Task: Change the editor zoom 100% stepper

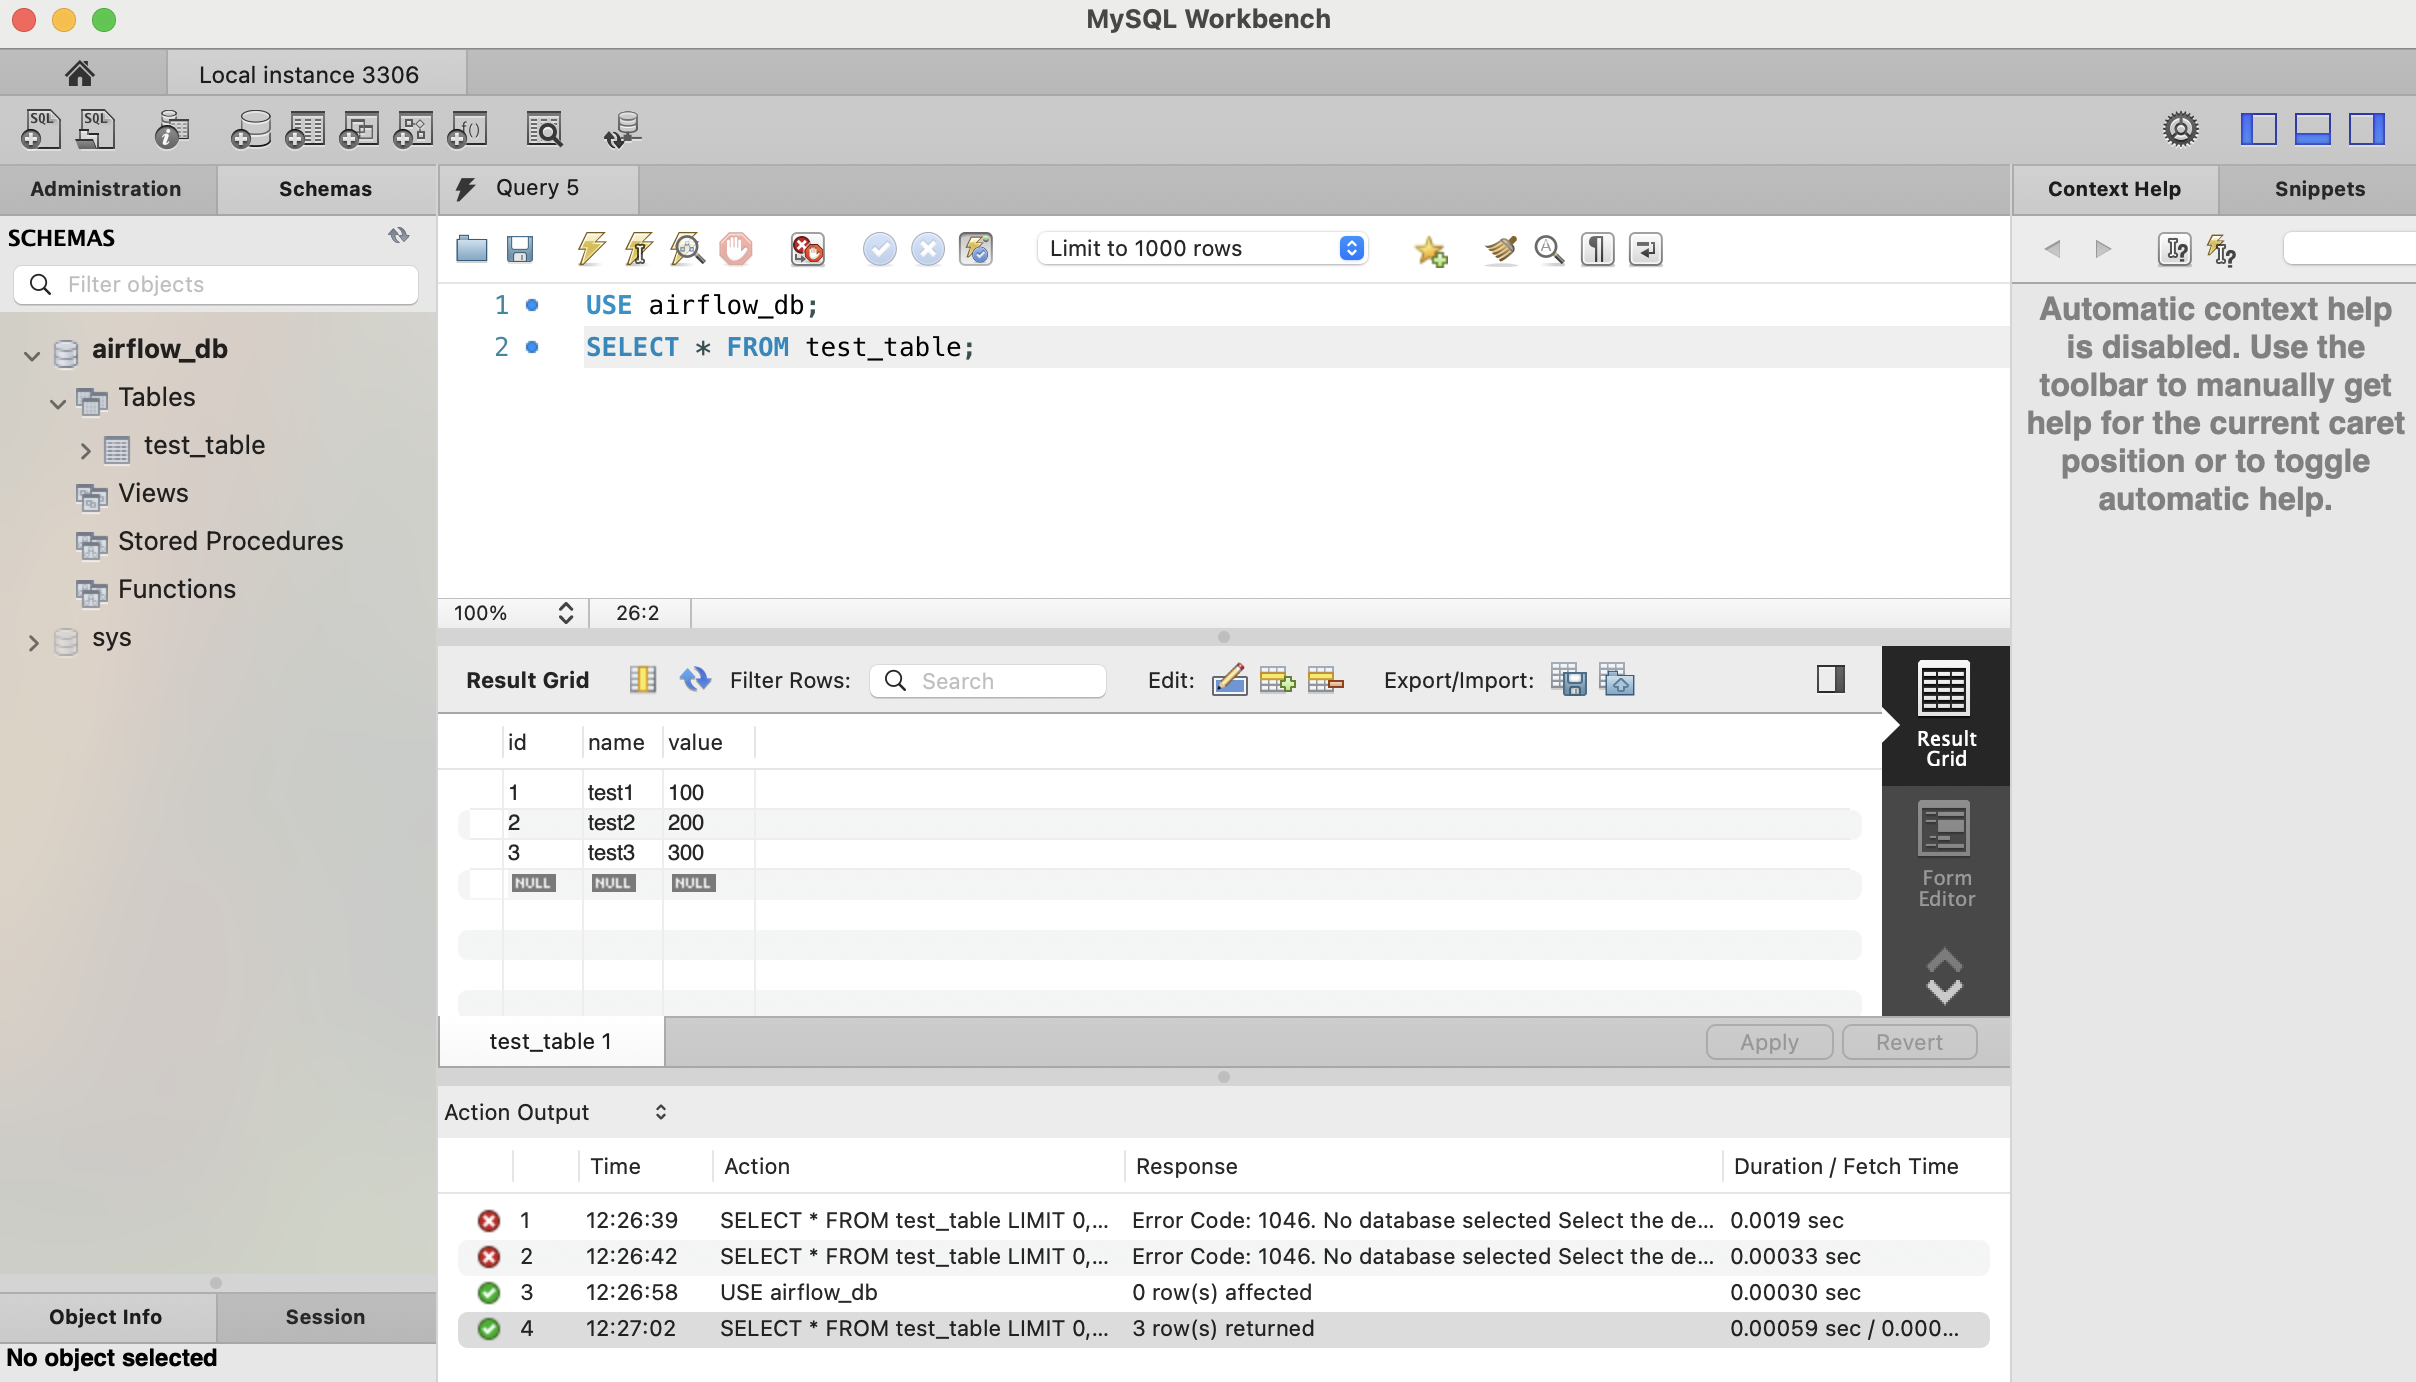Action: (x=566, y=613)
